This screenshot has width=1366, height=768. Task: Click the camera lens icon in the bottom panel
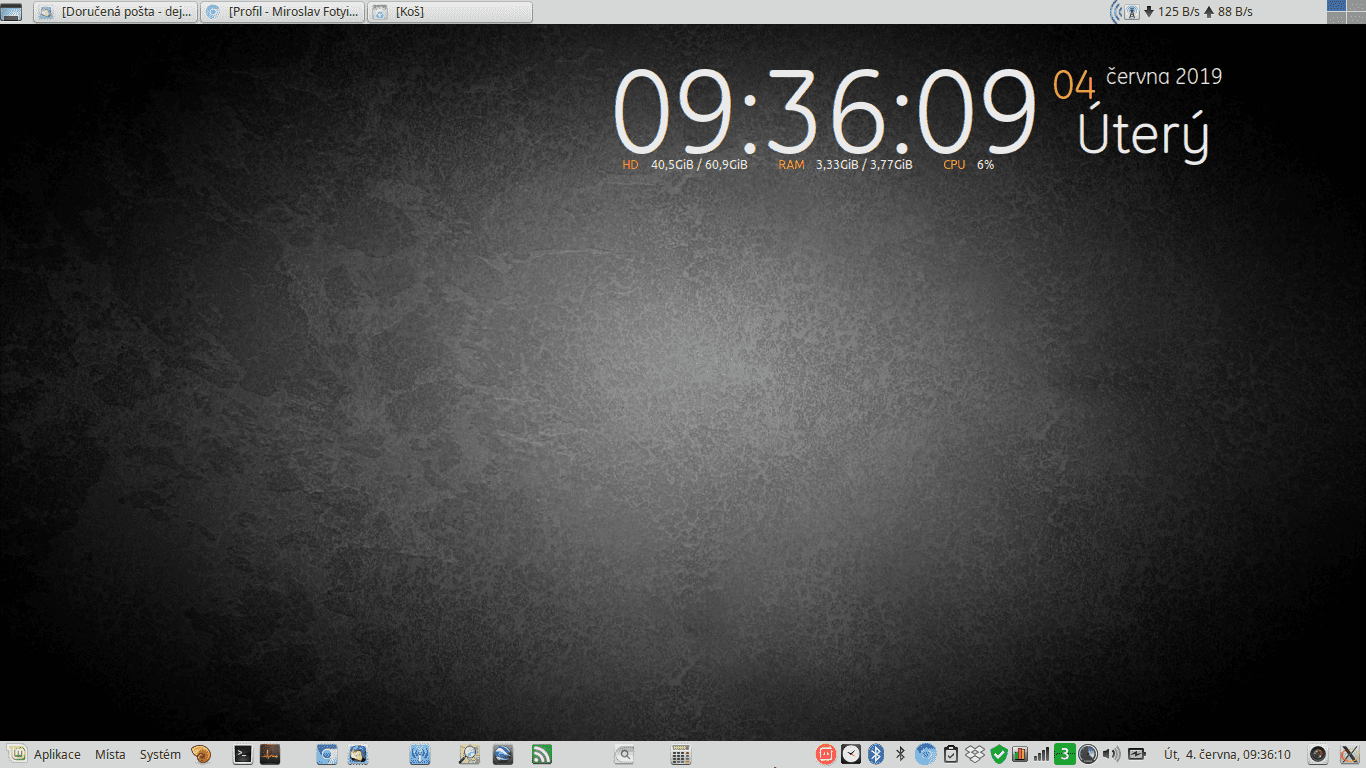1319,754
